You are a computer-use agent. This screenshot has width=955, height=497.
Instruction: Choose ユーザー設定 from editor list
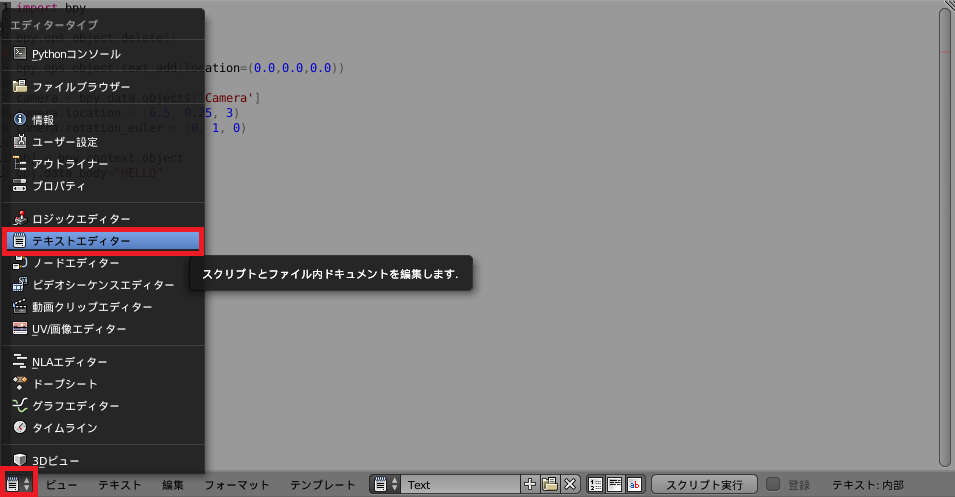click(x=104, y=142)
